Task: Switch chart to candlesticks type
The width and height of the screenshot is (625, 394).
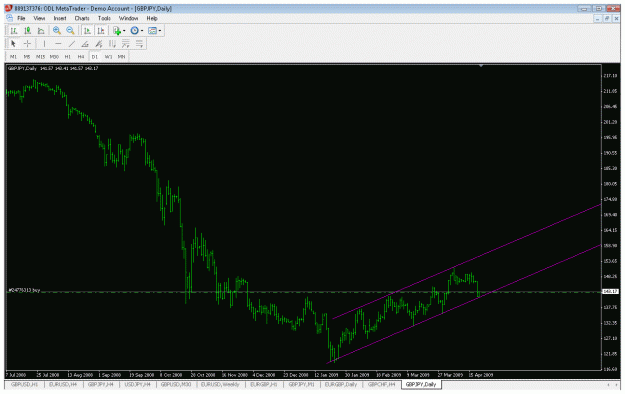Action: tap(28, 30)
